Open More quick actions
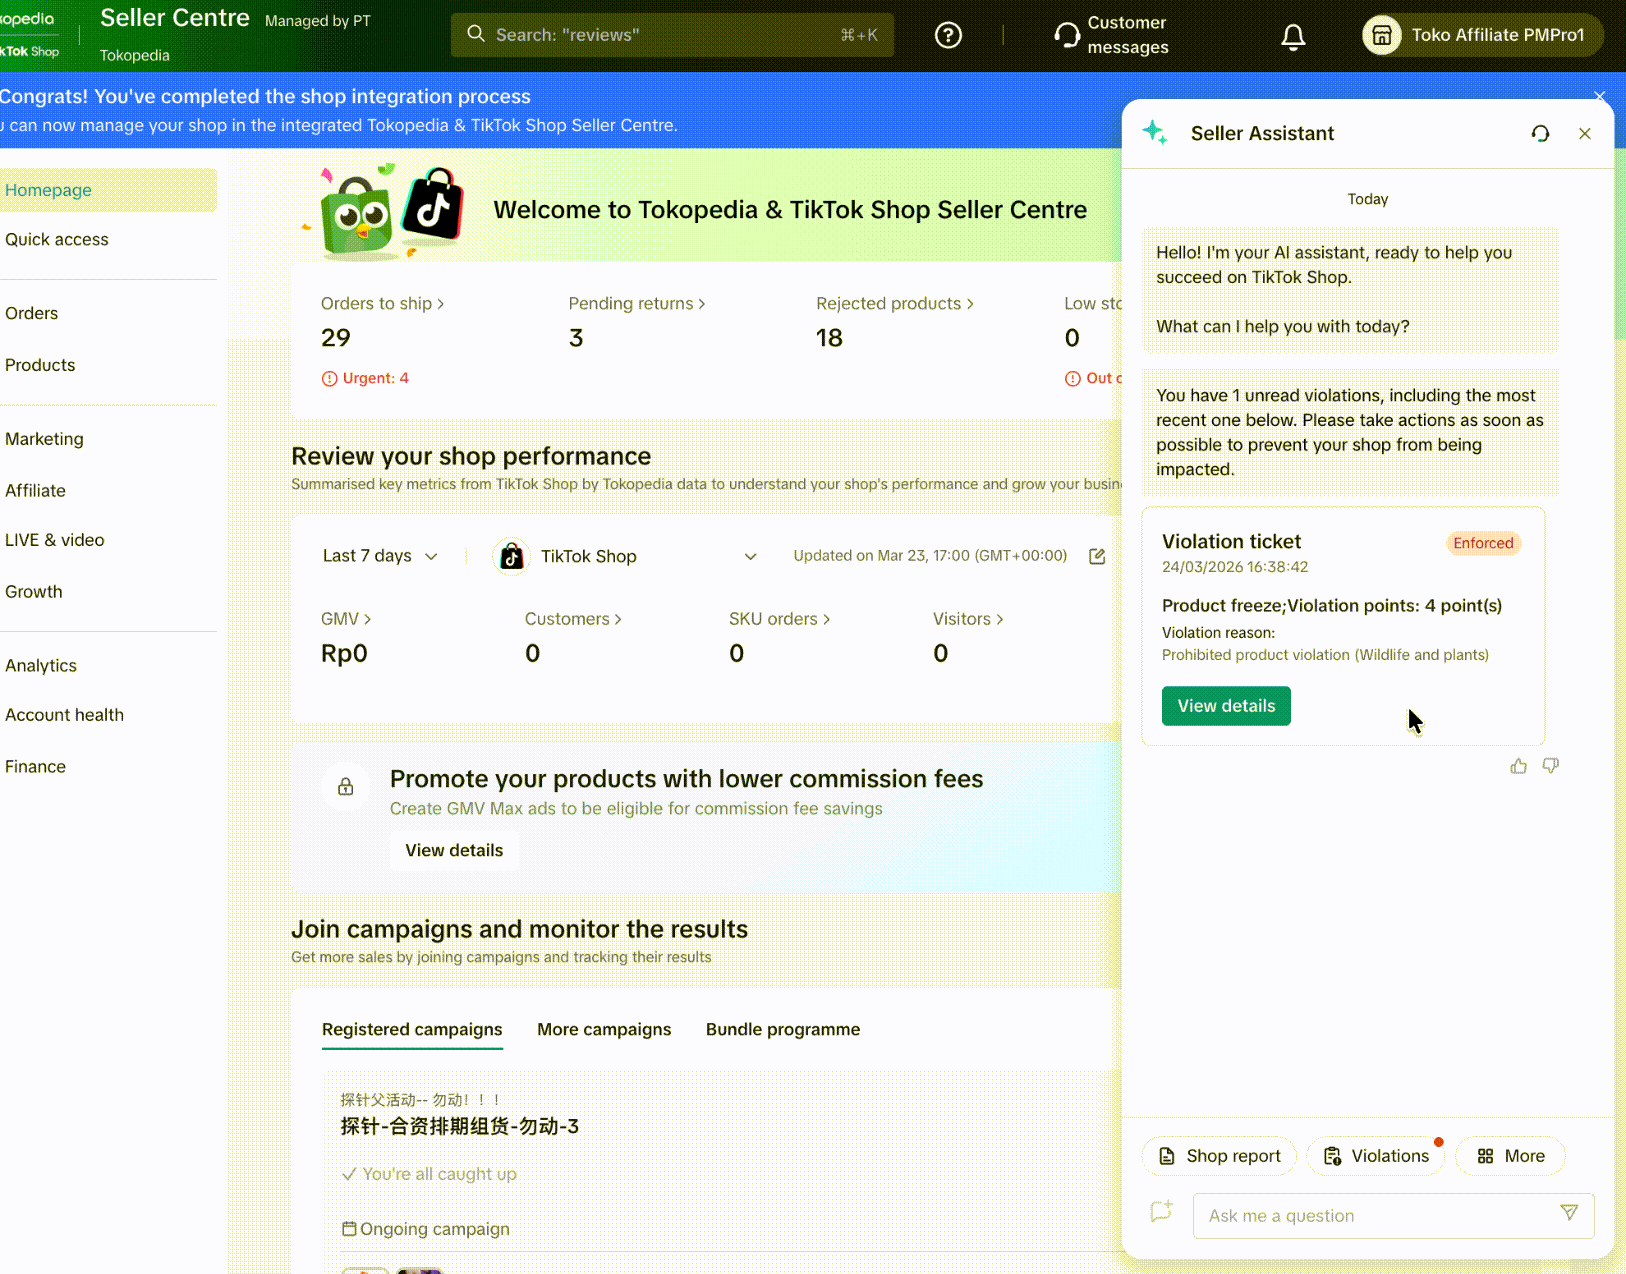 pyautogui.click(x=1511, y=1156)
